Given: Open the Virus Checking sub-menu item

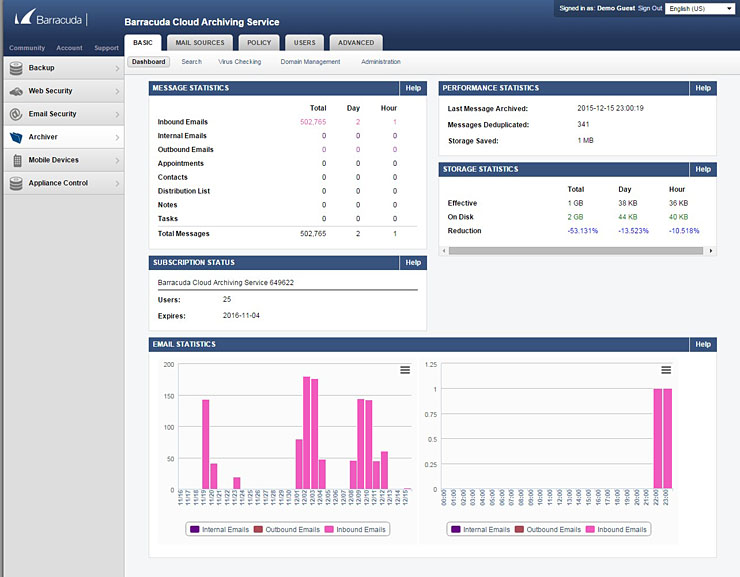Looking at the screenshot, I should pos(240,62).
